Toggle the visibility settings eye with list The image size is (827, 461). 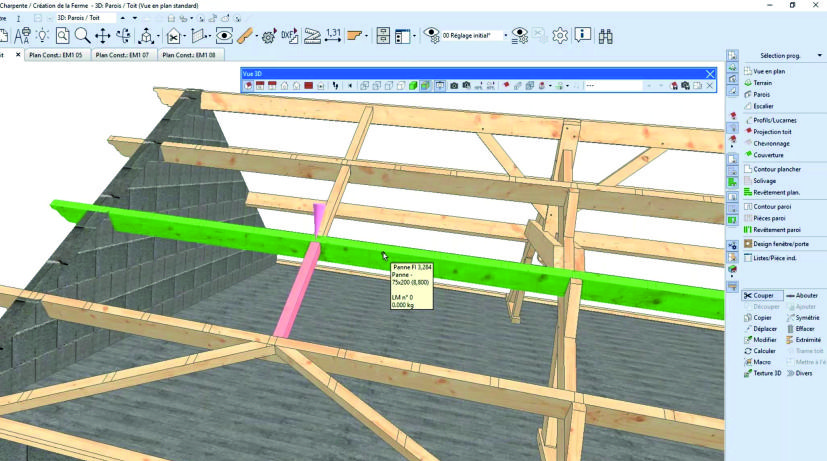tap(520, 36)
